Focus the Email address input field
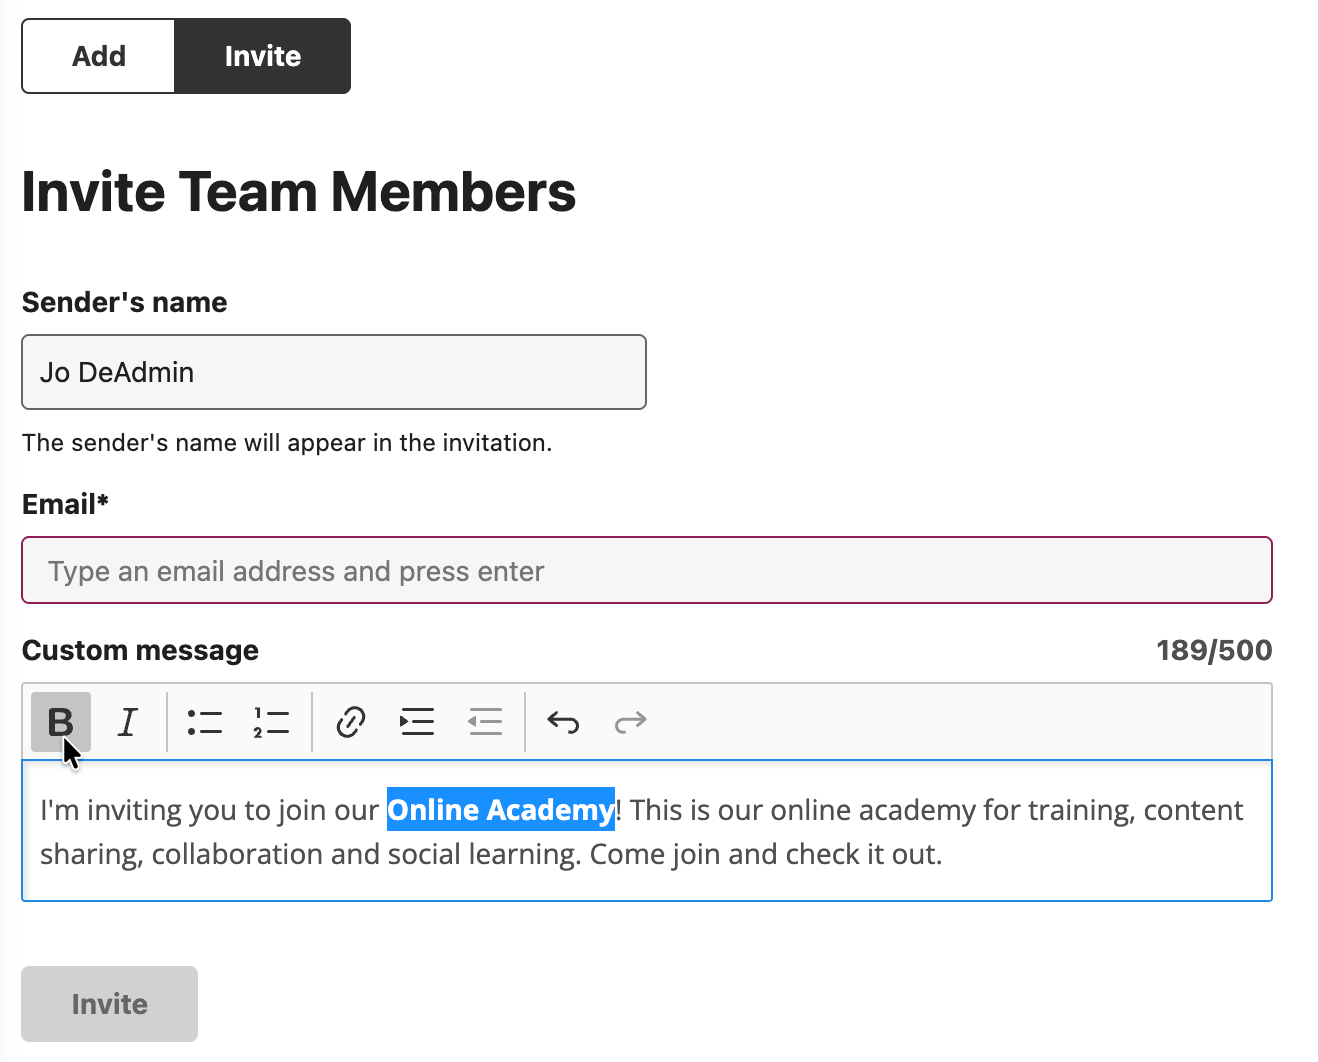Image resolution: width=1318 pixels, height=1062 pixels. 646,571
